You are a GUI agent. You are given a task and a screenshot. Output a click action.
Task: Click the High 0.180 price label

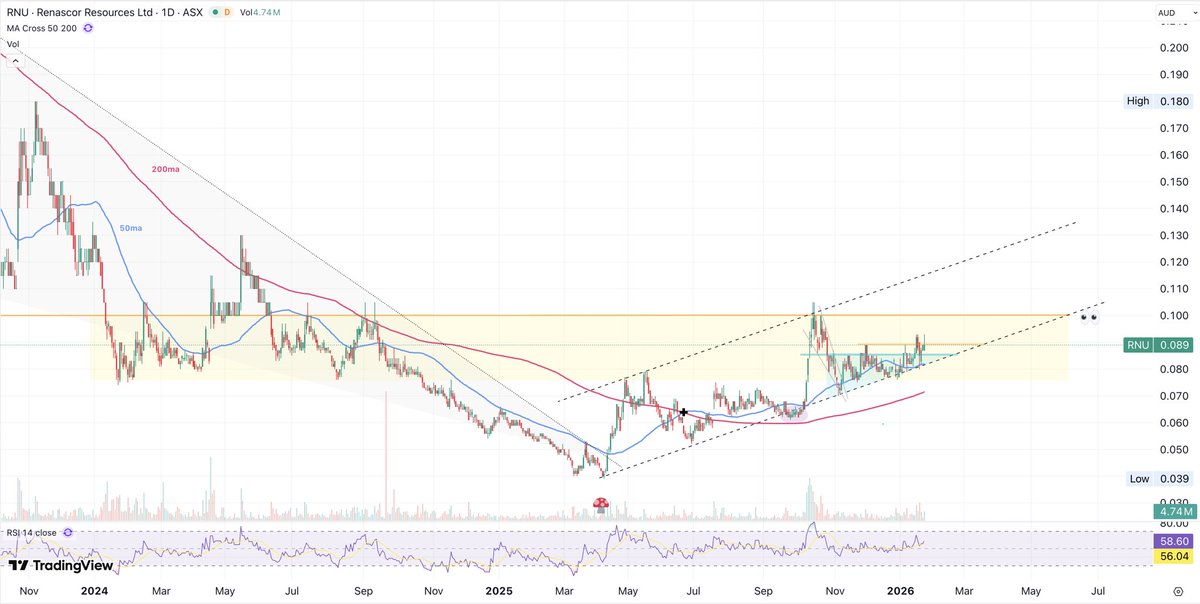point(1159,101)
